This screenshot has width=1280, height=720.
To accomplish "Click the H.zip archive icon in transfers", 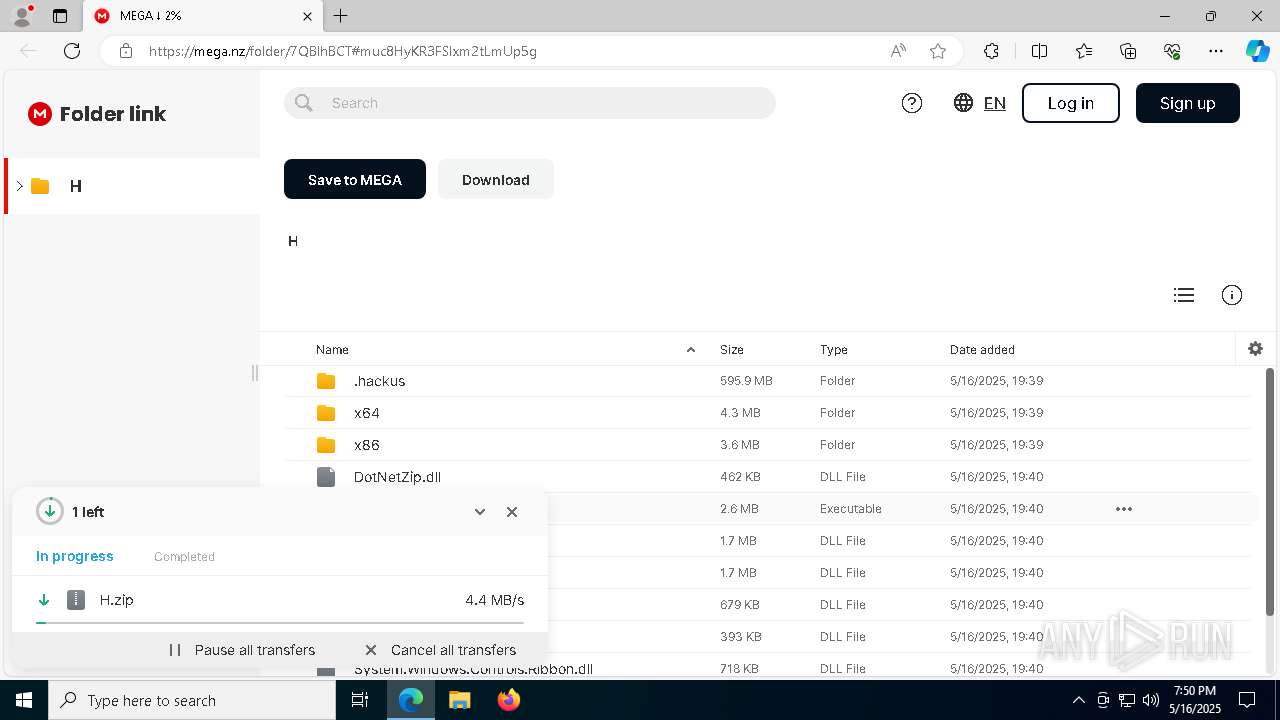I will [x=76, y=600].
